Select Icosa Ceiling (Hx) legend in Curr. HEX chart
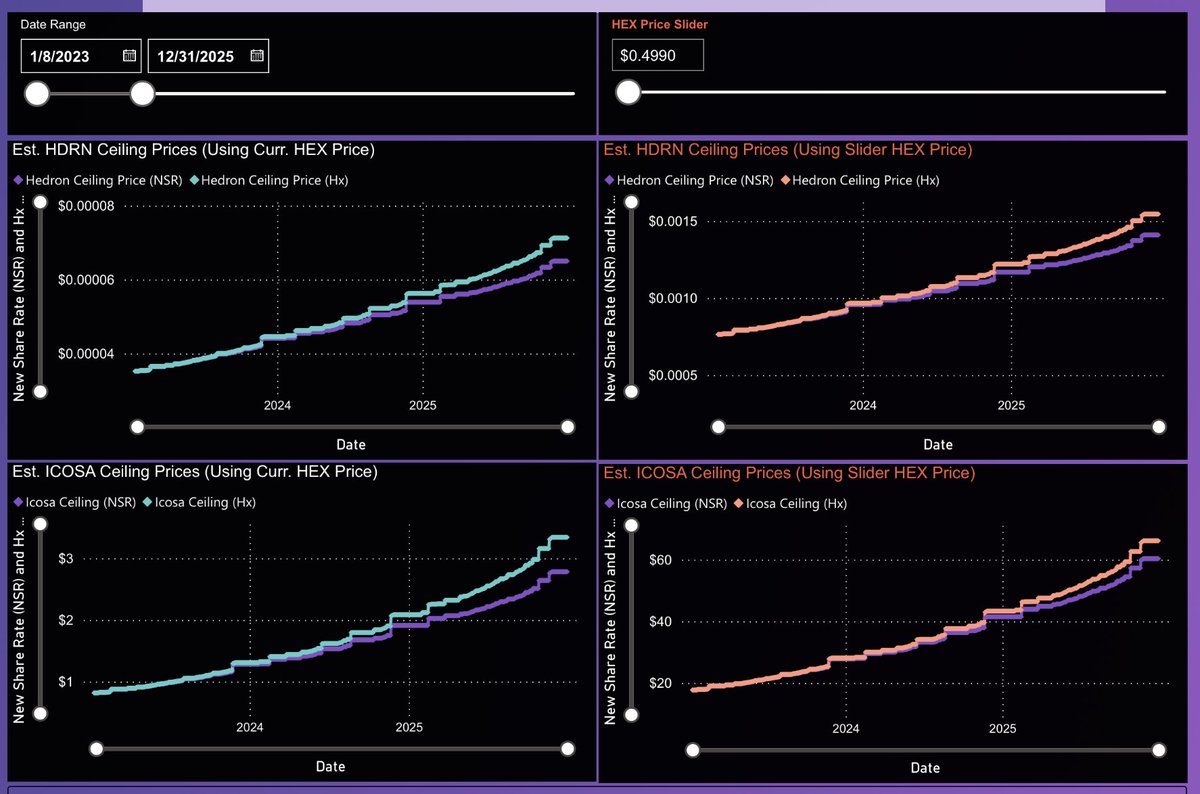The image size is (1200, 794). coord(199,502)
